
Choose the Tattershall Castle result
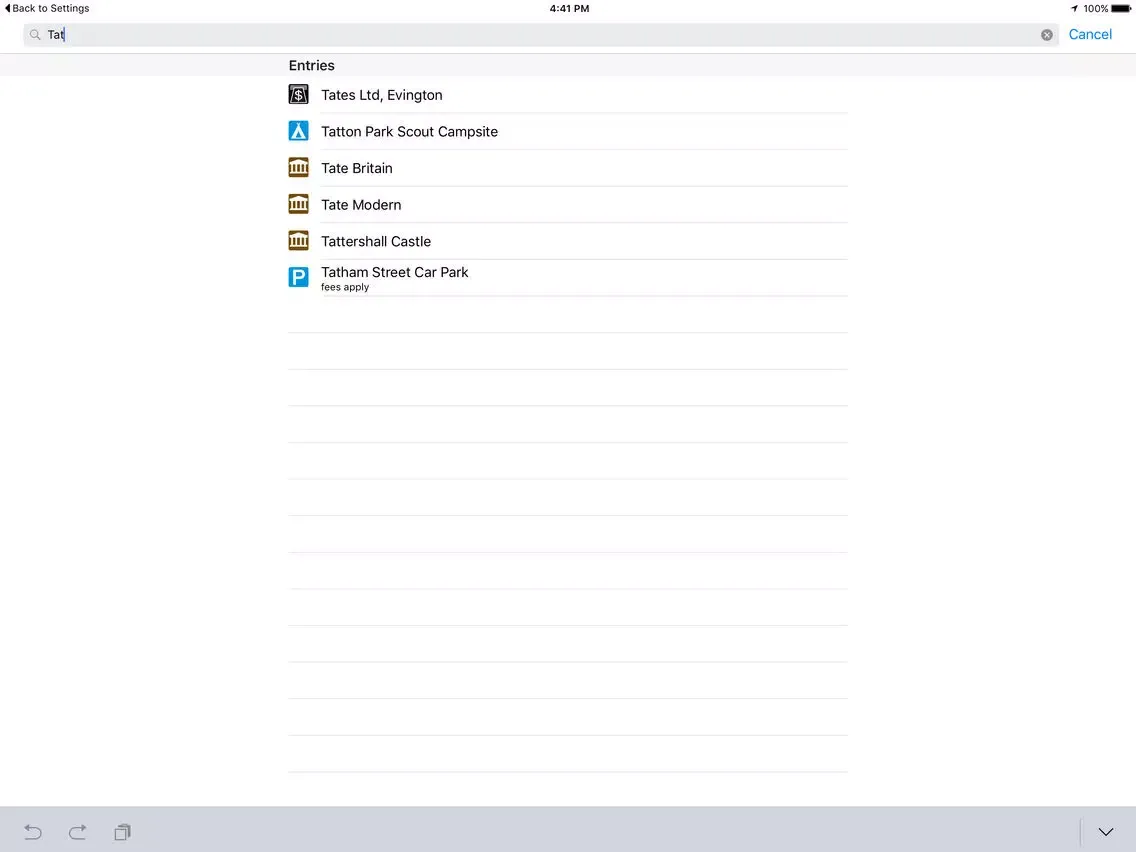coord(568,241)
